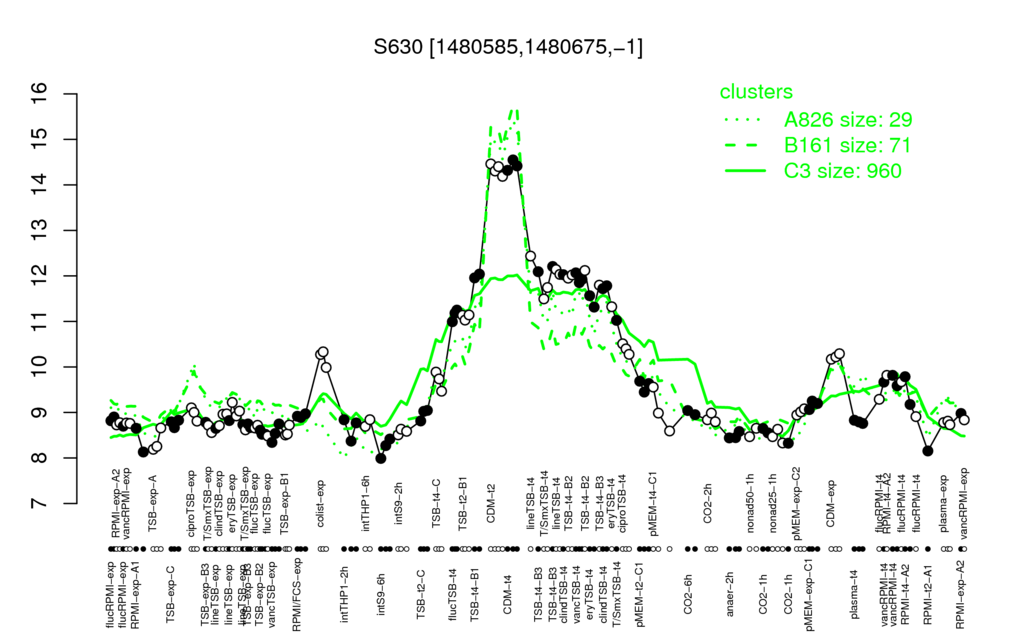Click y-axis tick label 13
The image size is (1024, 640).
[40, 231]
